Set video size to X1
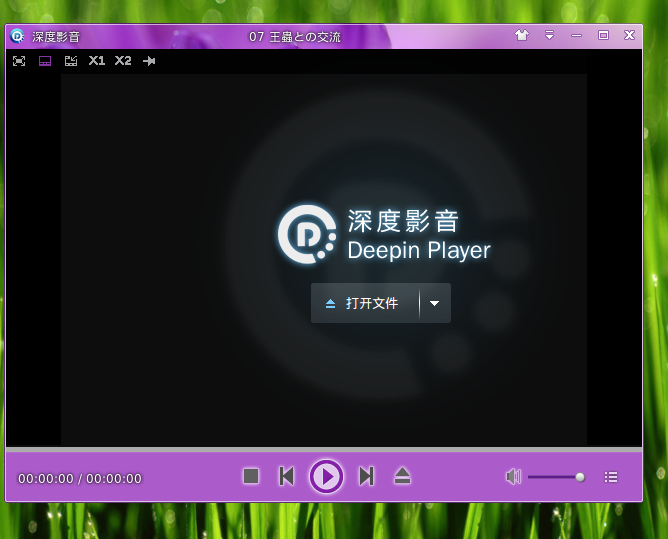This screenshot has width=668, height=539. point(97,61)
